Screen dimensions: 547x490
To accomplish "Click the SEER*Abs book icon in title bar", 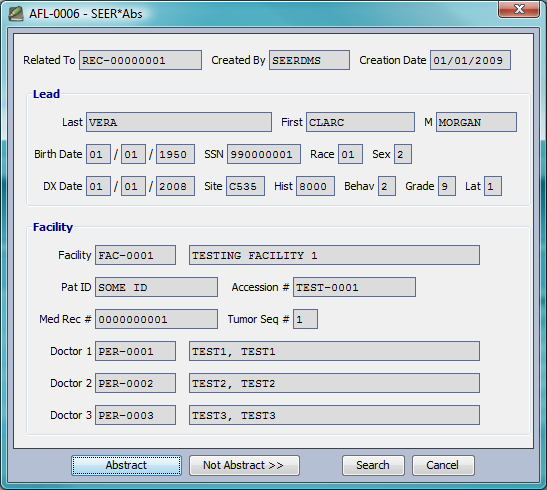I will coord(16,14).
